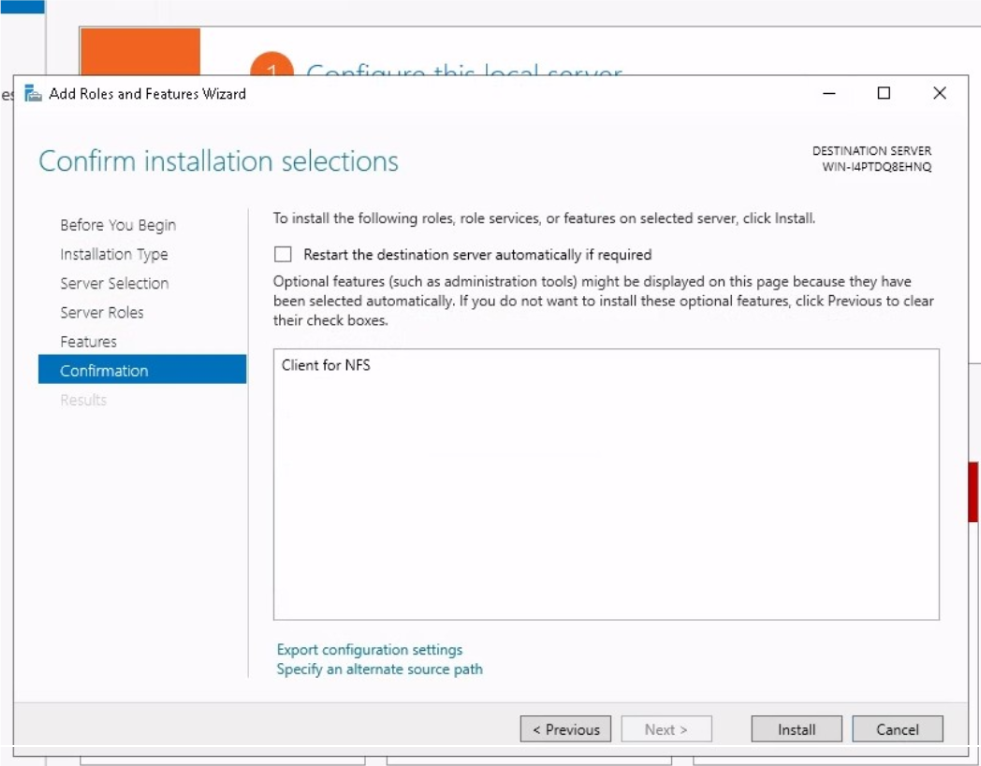The width and height of the screenshot is (981, 766).
Task: Cancel the wizard
Action: [897, 729]
